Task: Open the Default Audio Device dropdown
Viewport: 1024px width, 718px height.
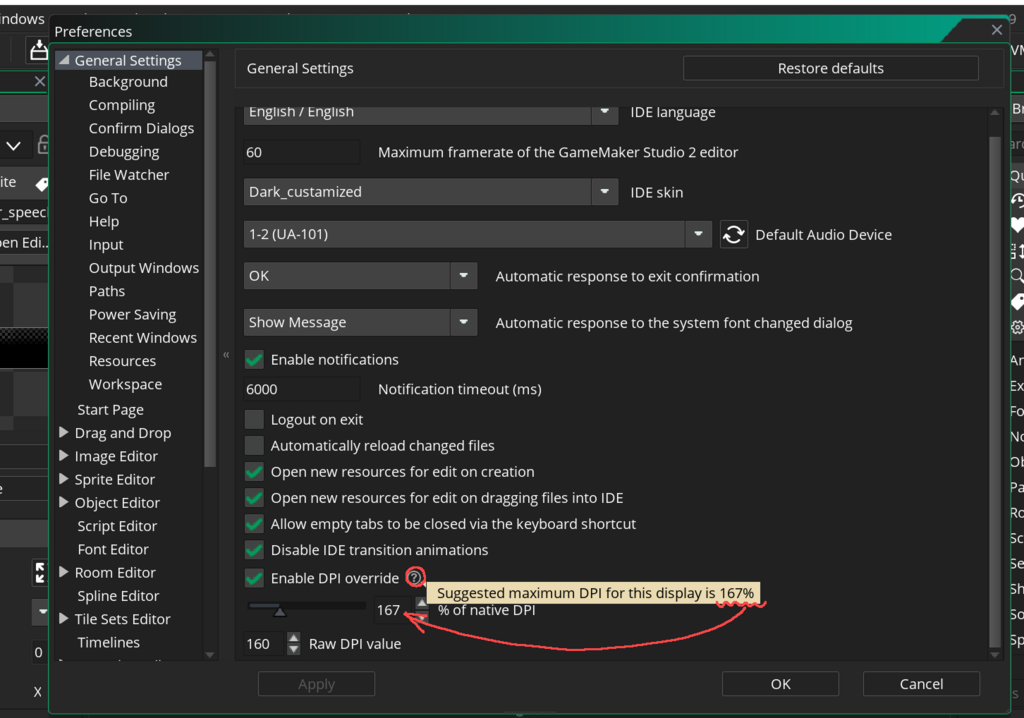Action: click(x=698, y=234)
